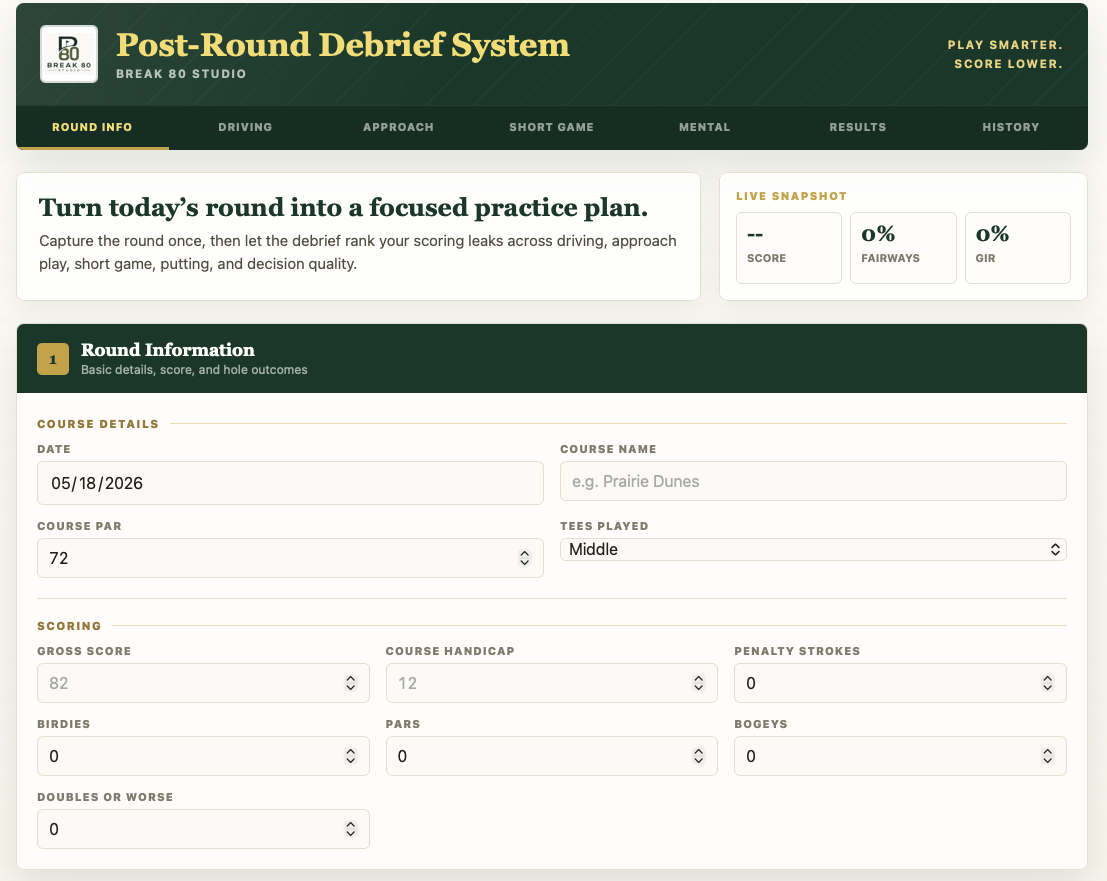Viewport: 1107px width, 881px height.
Task: Click the Birdies stepper arrows
Action: (x=351, y=756)
